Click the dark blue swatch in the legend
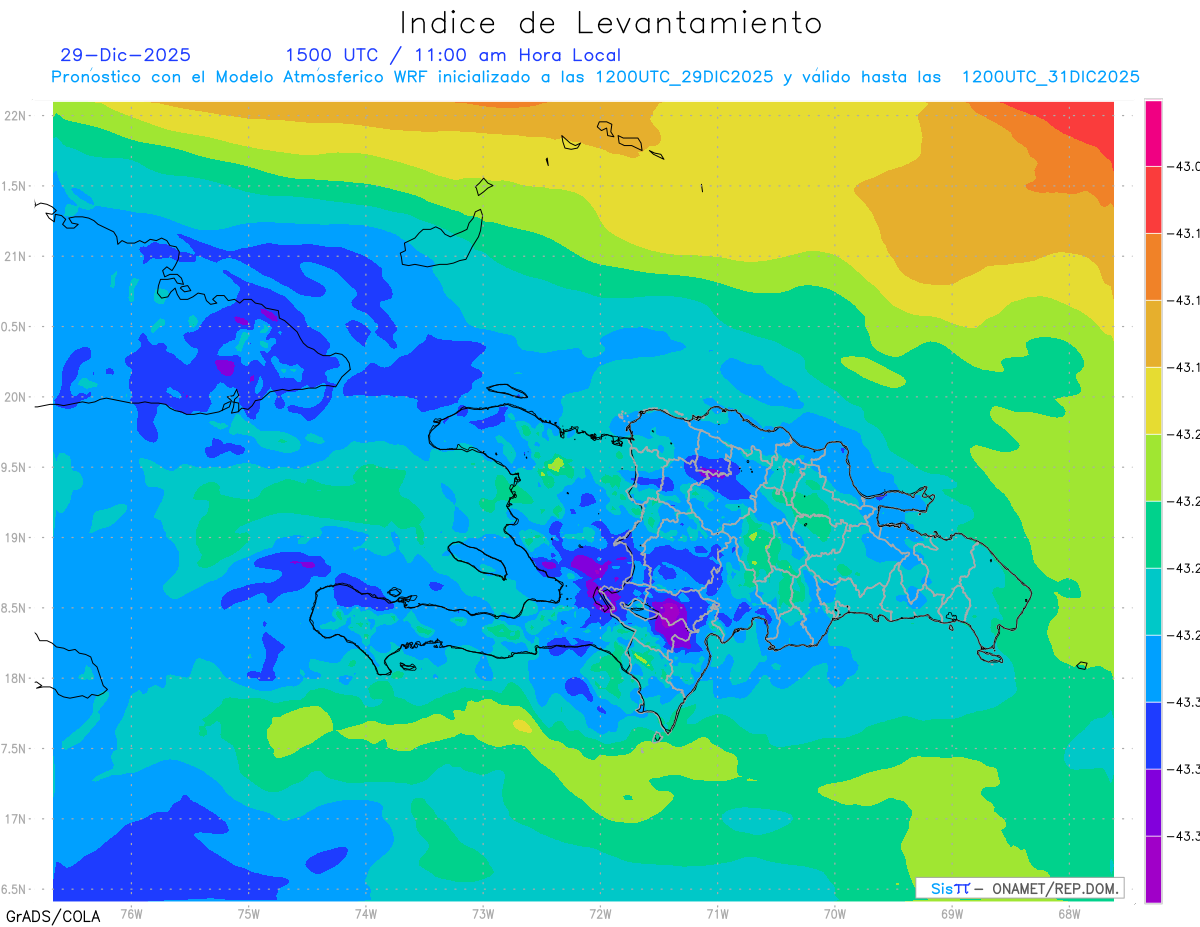 click(x=1153, y=736)
